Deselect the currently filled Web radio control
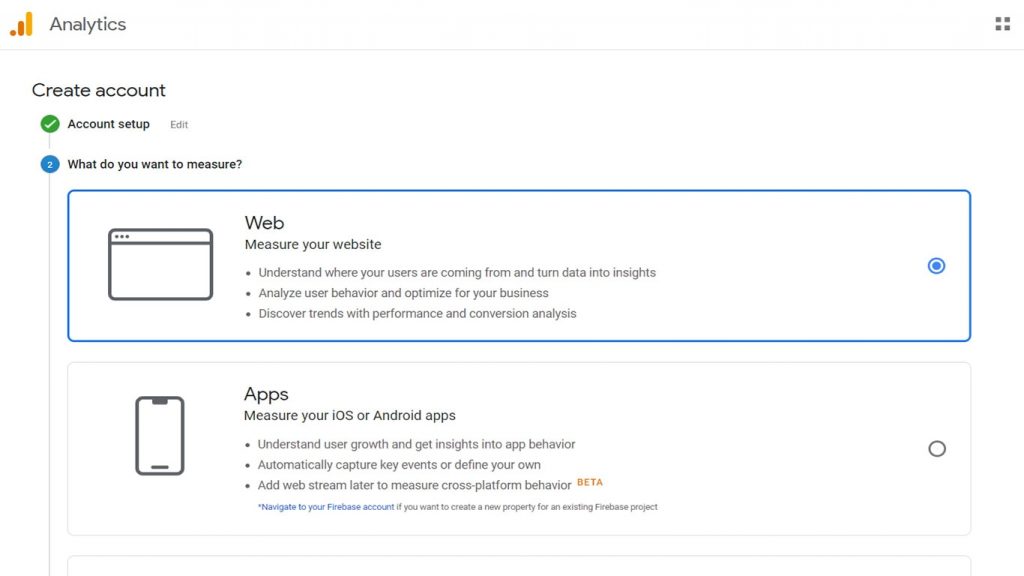The height and width of the screenshot is (576, 1024). coord(936,265)
